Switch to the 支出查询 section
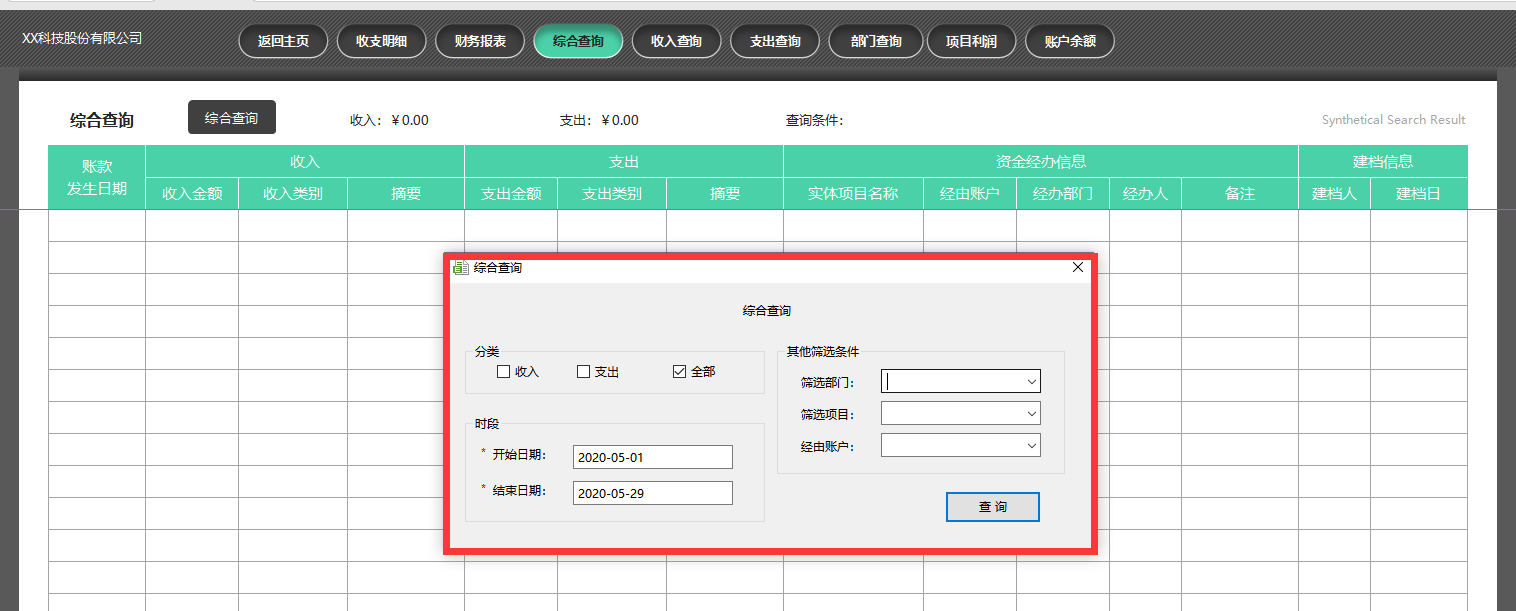Viewport: 1516px width, 611px height. click(774, 41)
